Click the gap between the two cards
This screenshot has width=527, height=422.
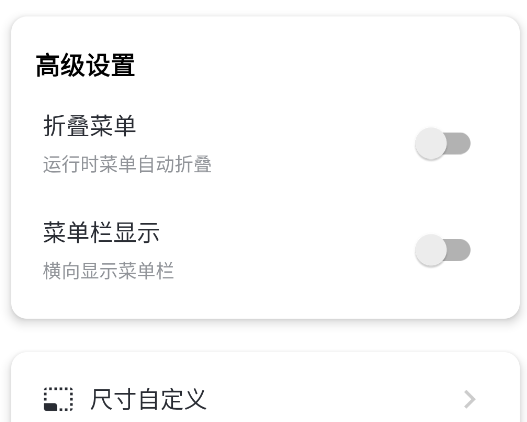click(266, 335)
